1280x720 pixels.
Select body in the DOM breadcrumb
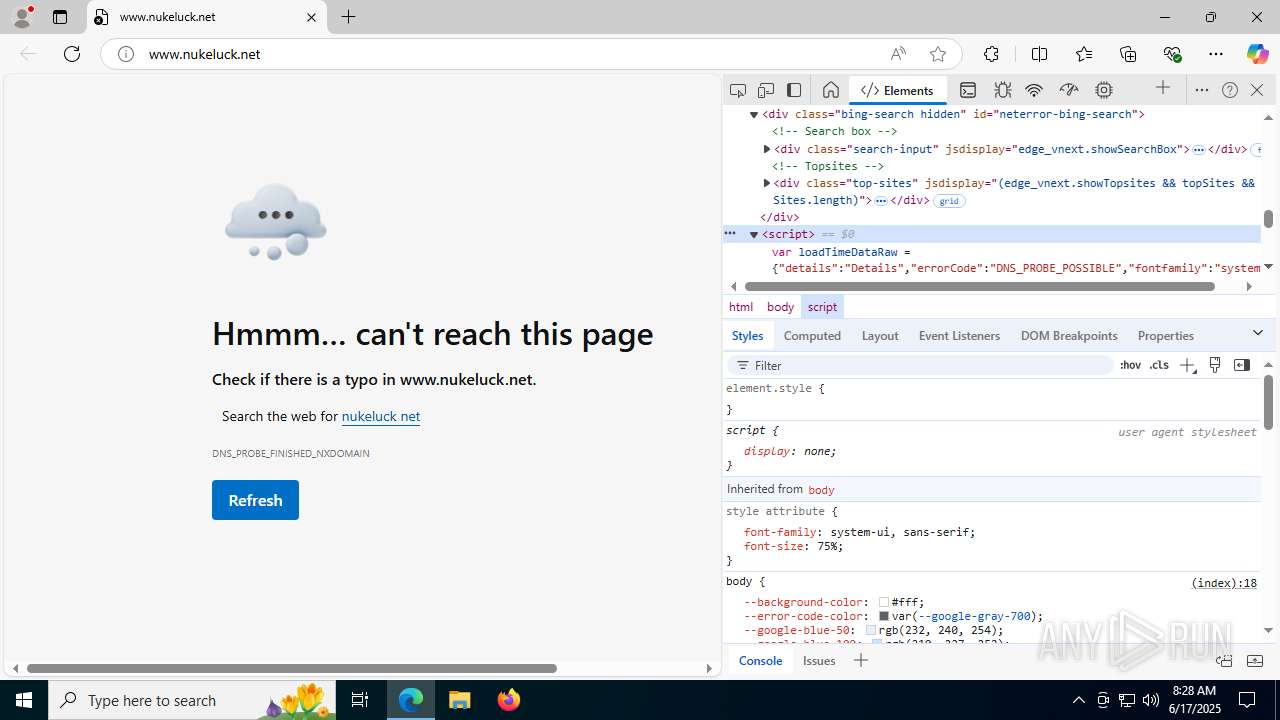coord(780,307)
